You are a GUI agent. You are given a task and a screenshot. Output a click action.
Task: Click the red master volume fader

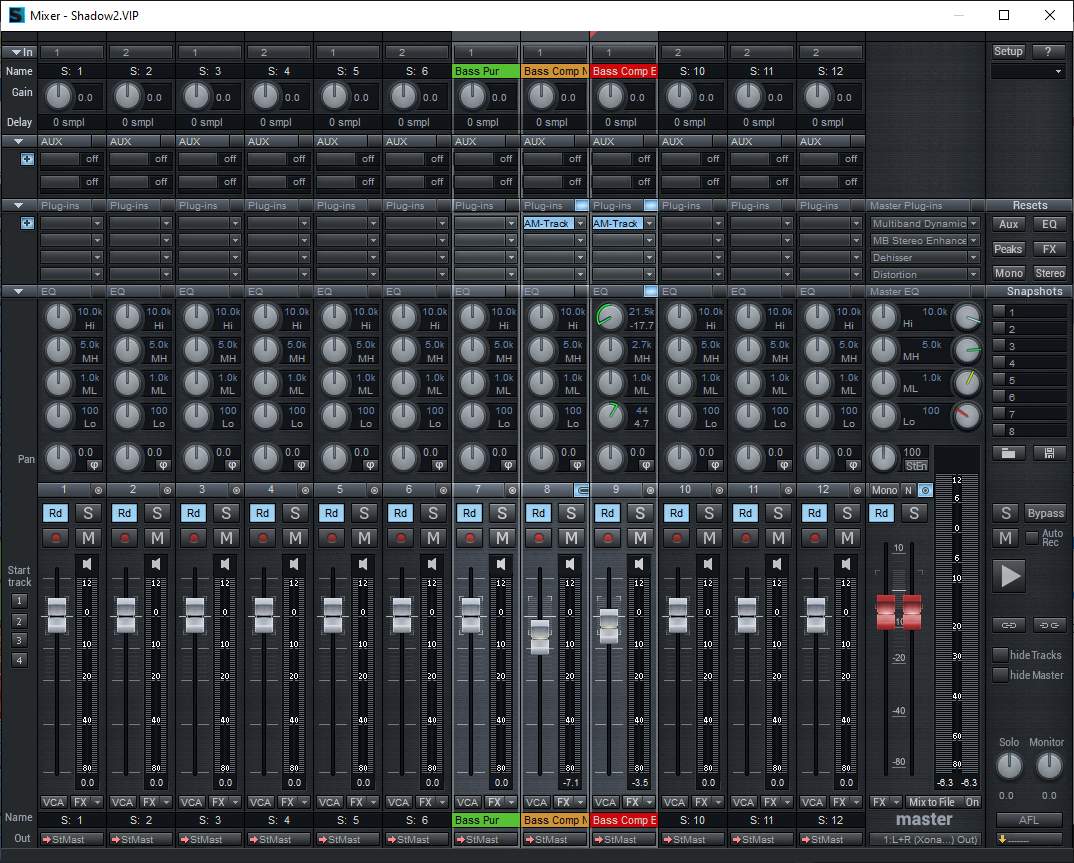coord(898,611)
